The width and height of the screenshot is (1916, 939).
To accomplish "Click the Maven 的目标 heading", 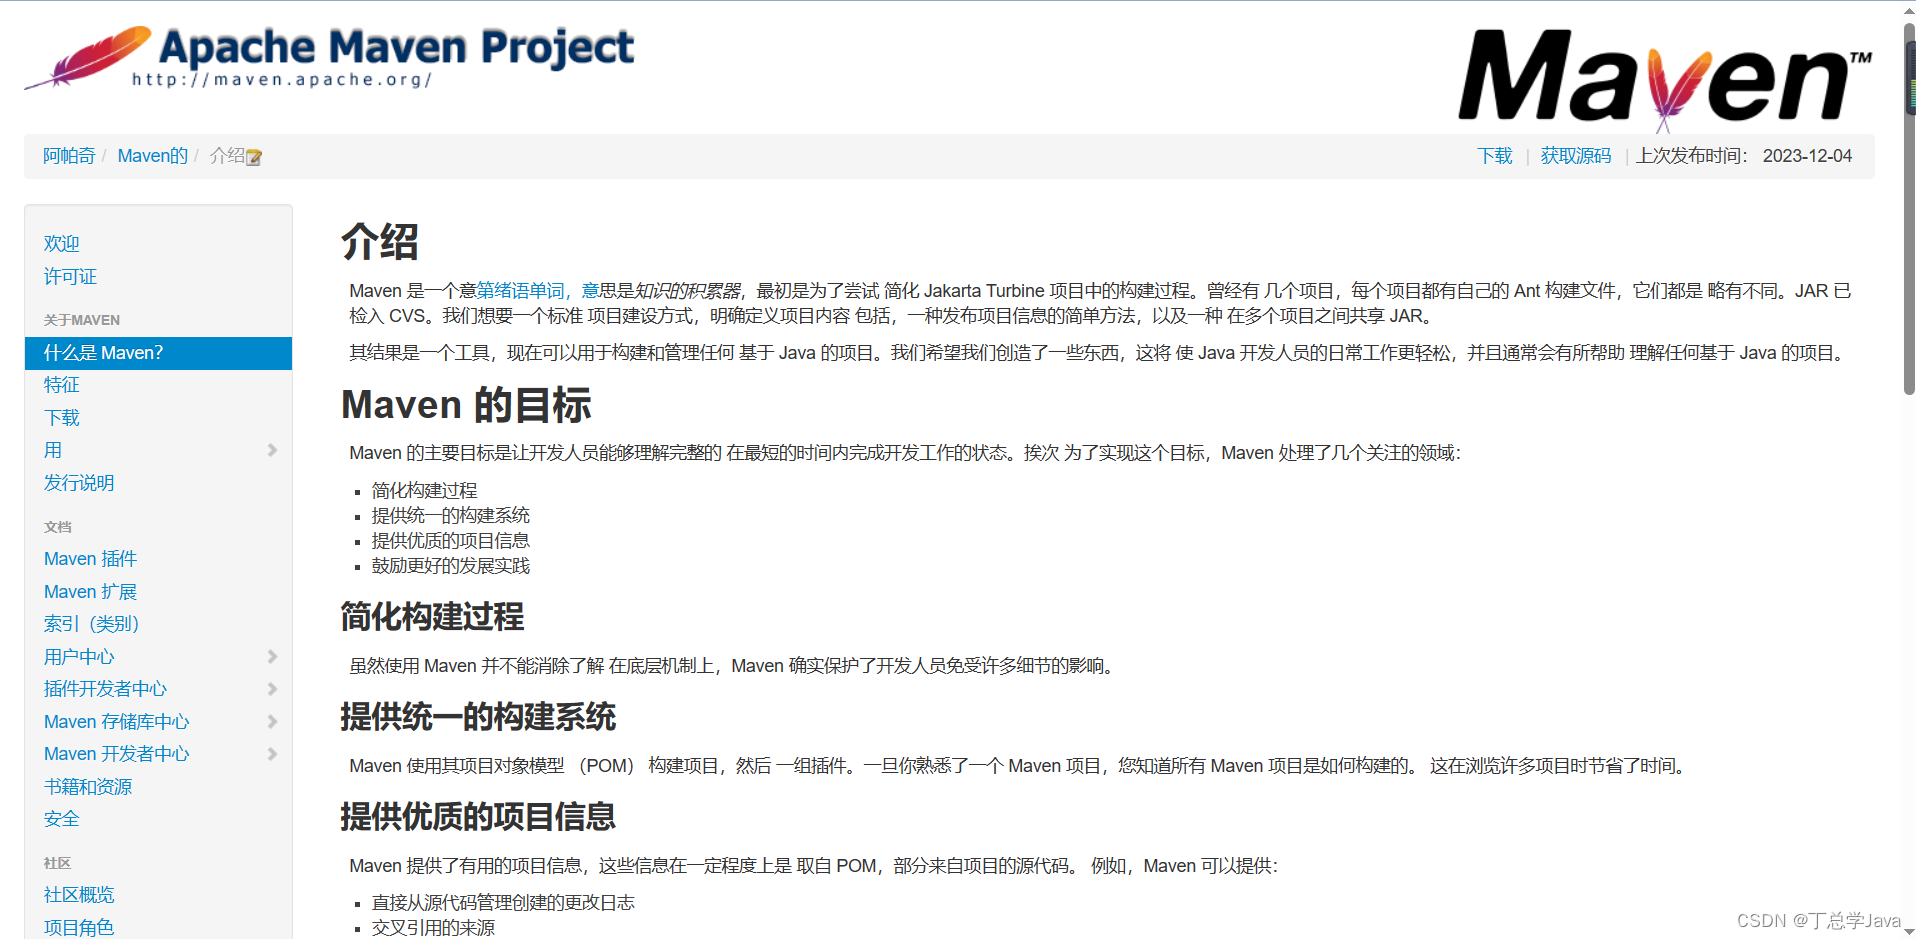I will coord(466,405).
